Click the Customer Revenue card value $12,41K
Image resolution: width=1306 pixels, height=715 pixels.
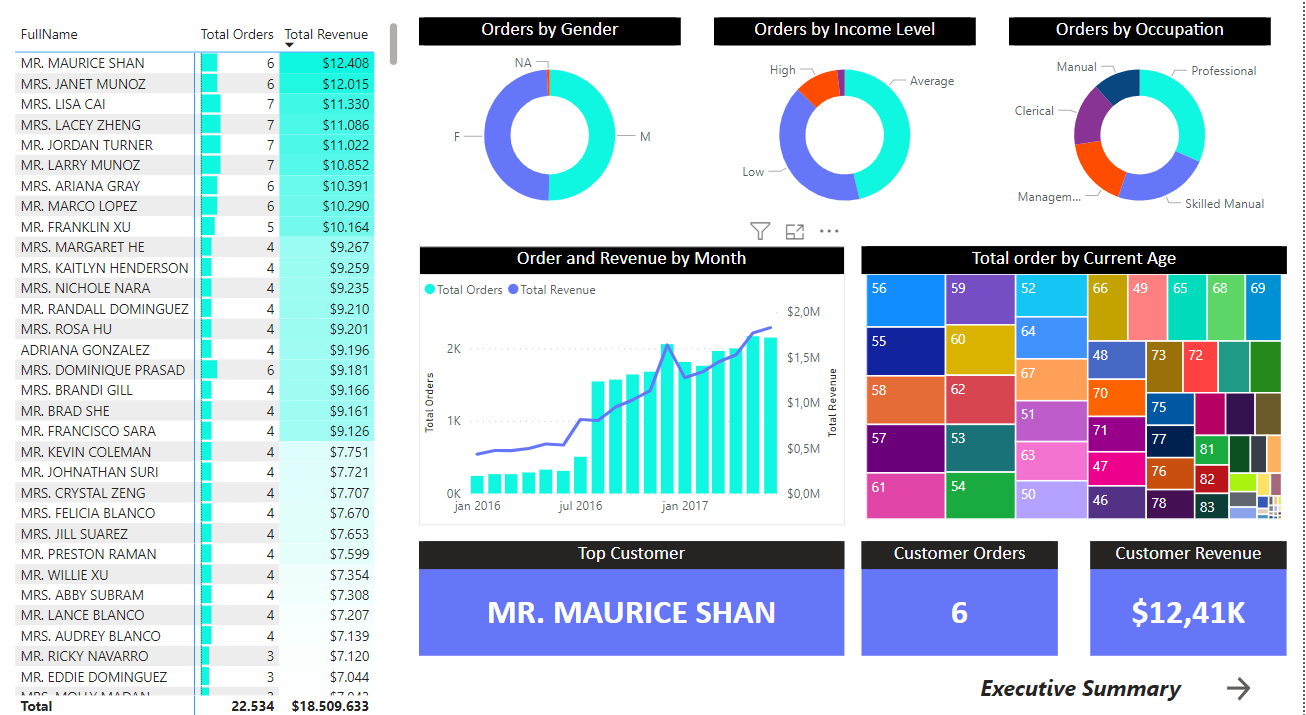point(1188,612)
